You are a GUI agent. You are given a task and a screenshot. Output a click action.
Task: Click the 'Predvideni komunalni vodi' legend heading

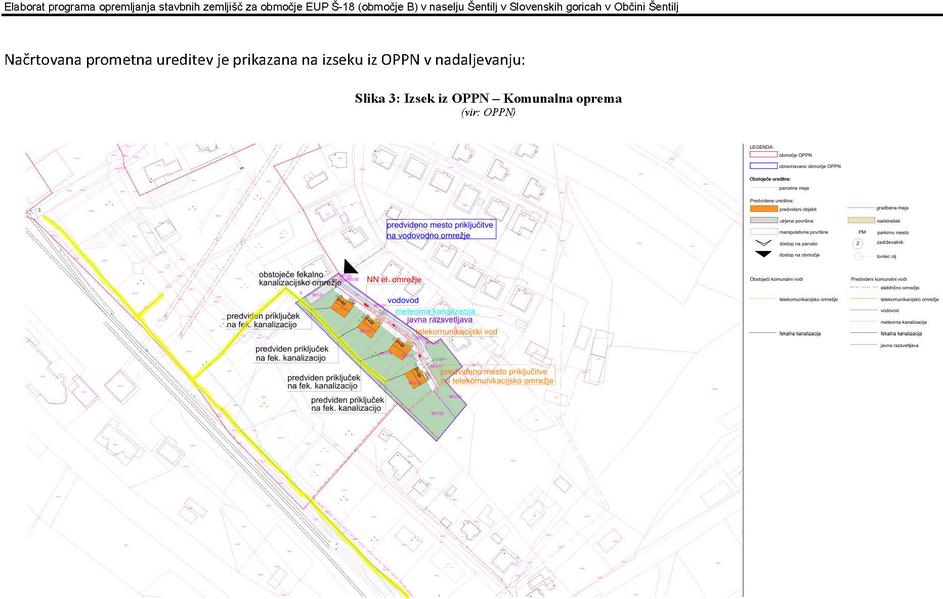pos(879,279)
